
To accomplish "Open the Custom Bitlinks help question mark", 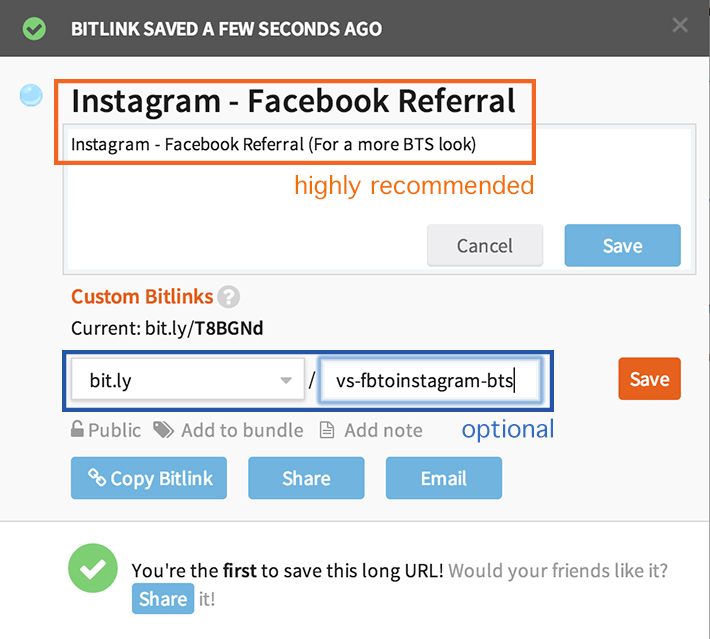I will point(228,297).
